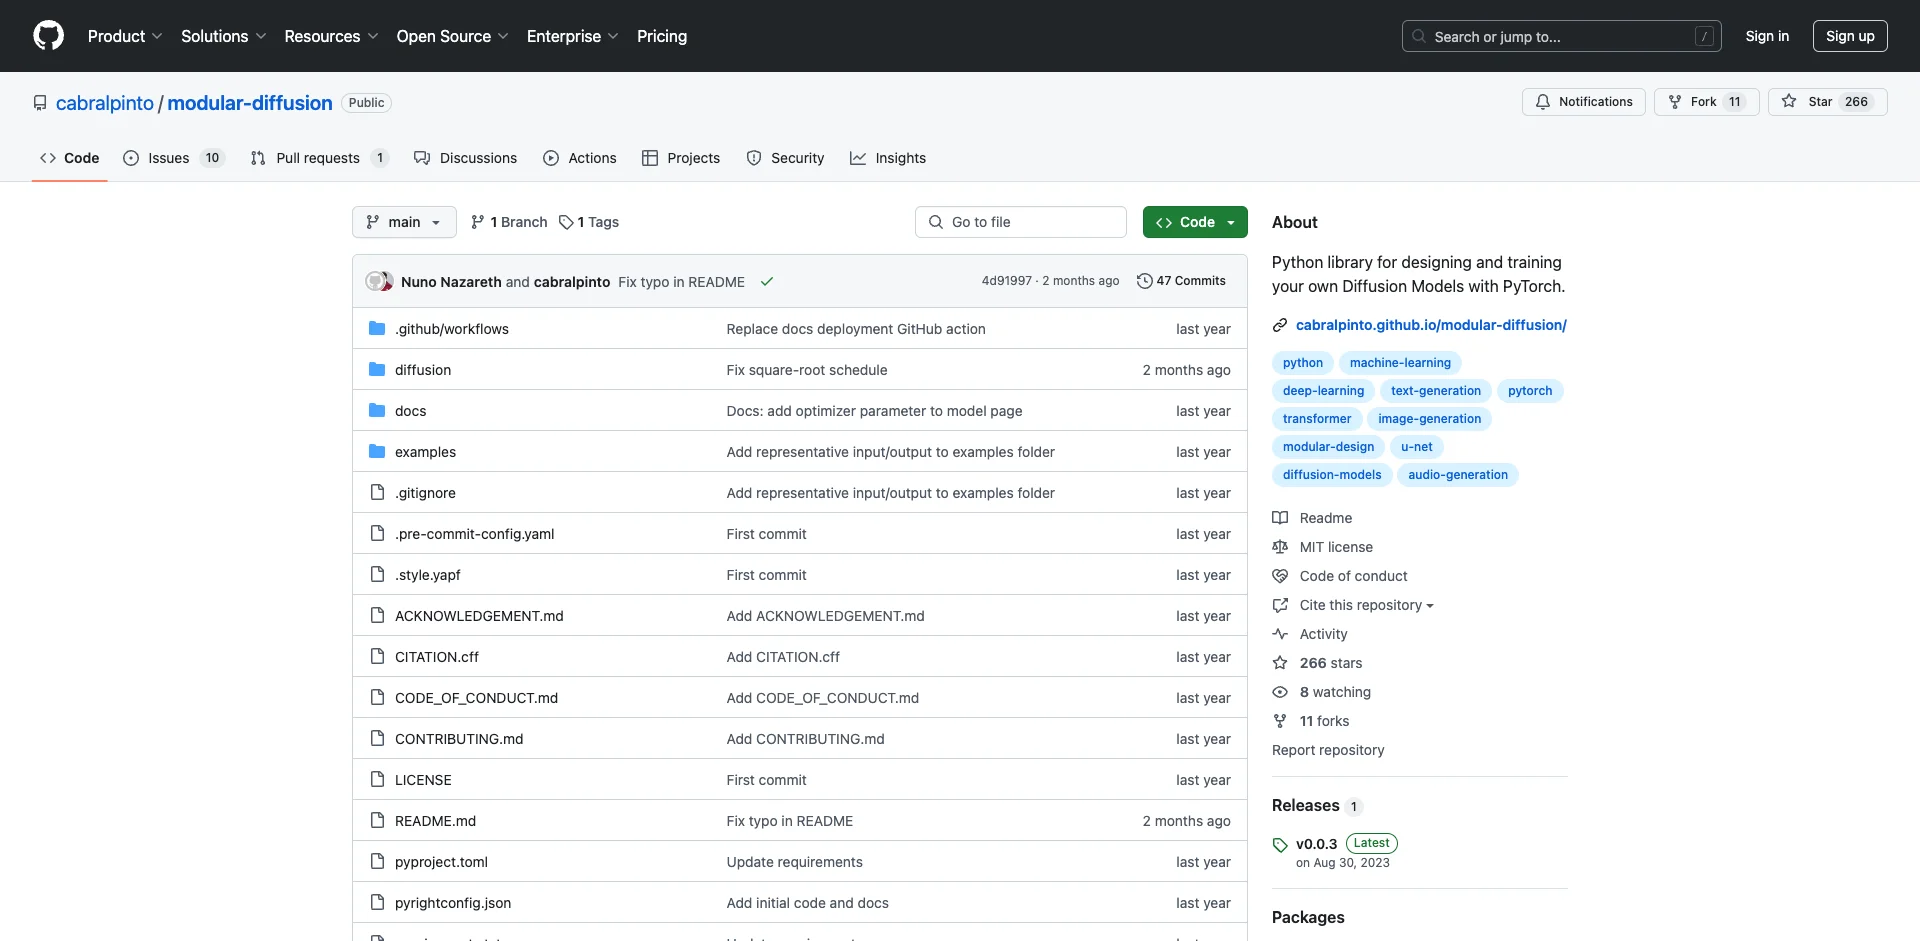Viewport: 1920px width, 941px height.
Task: Expand Cite this repository dropdown
Action: [1366, 605]
